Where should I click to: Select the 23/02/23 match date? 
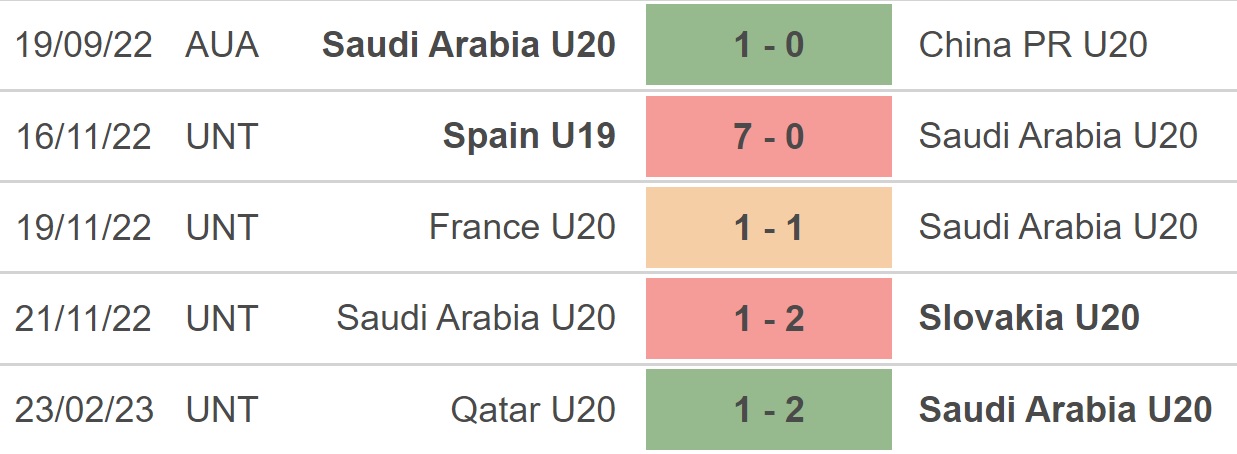point(84,409)
